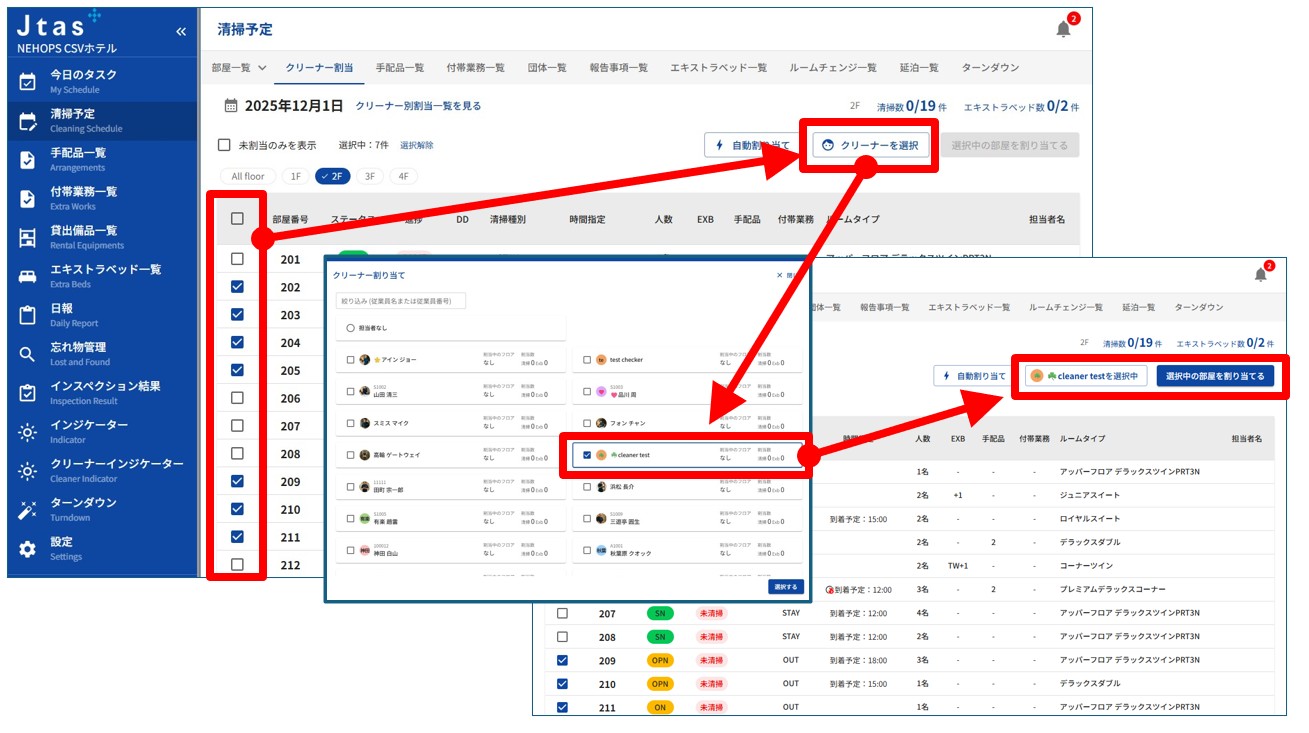This screenshot has width=1309, height=733.
Task: Click the 忘れ物管理 magnifier icon
Action: pyautogui.click(x=28, y=354)
